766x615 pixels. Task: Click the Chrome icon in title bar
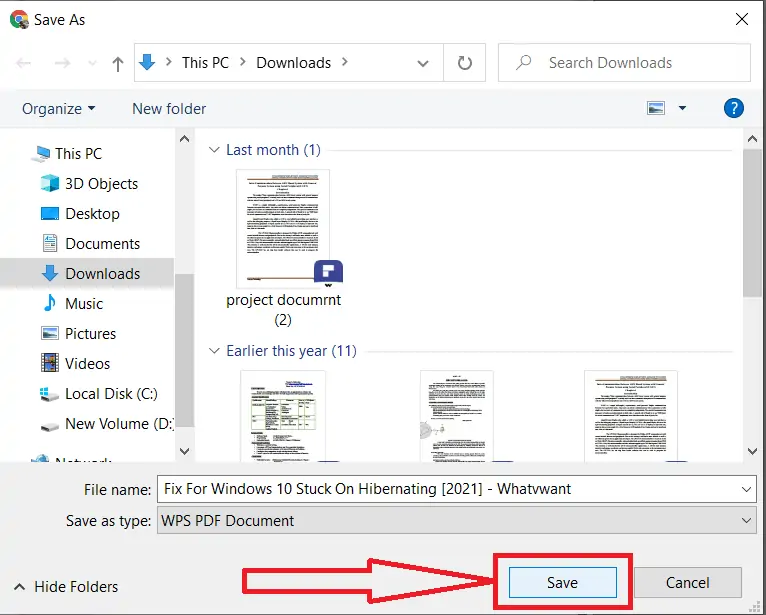tap(19, 20)
